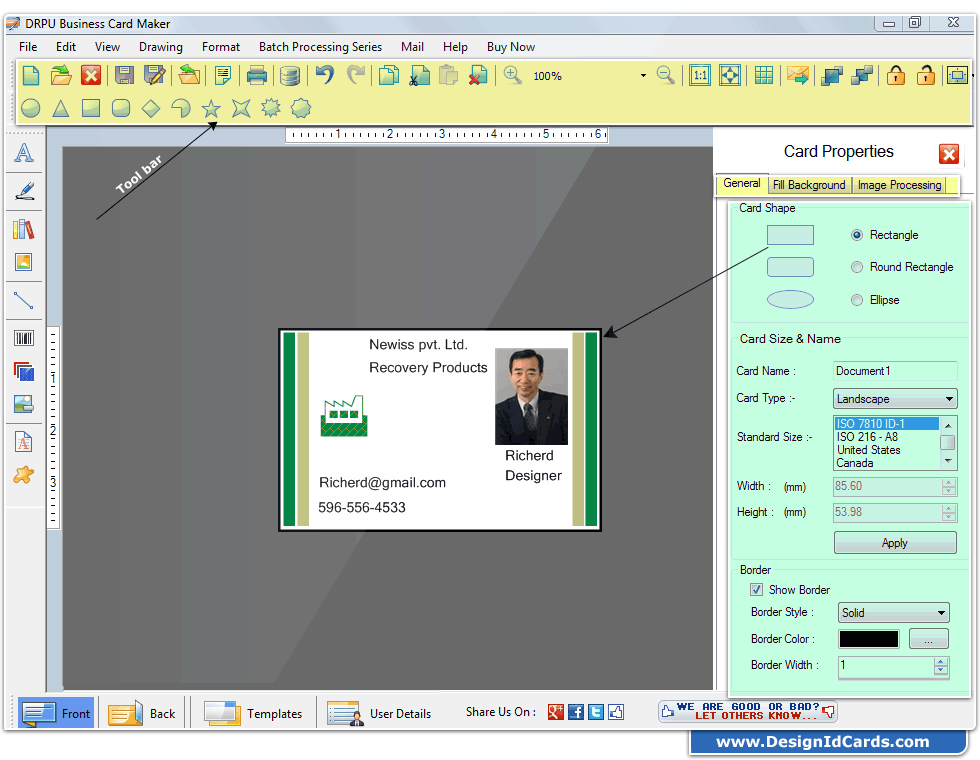Viewport: 980px width, 760px height.
Task: Open the Buy Now menu
Action: point(511,47)
